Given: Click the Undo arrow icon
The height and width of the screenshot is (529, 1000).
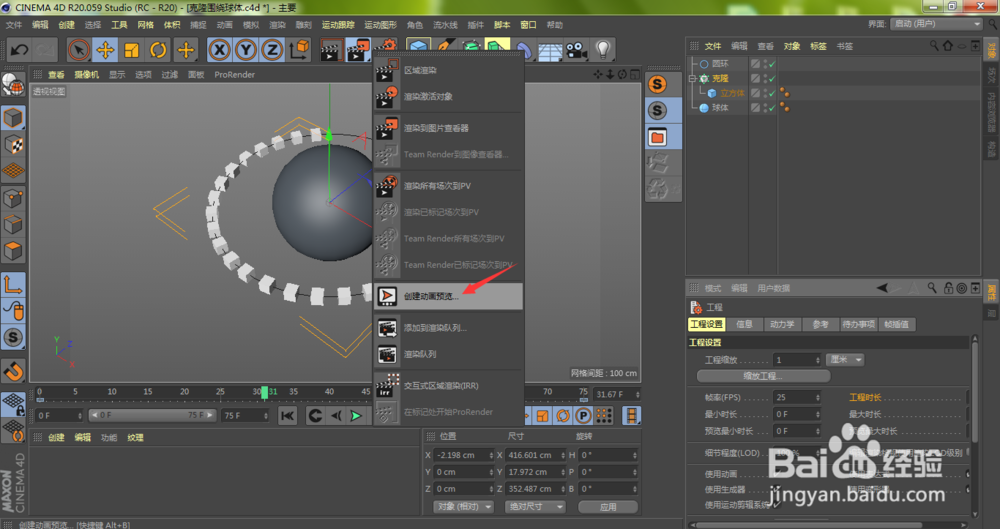Looking at the screenshot, I should [x=19, y=50].
